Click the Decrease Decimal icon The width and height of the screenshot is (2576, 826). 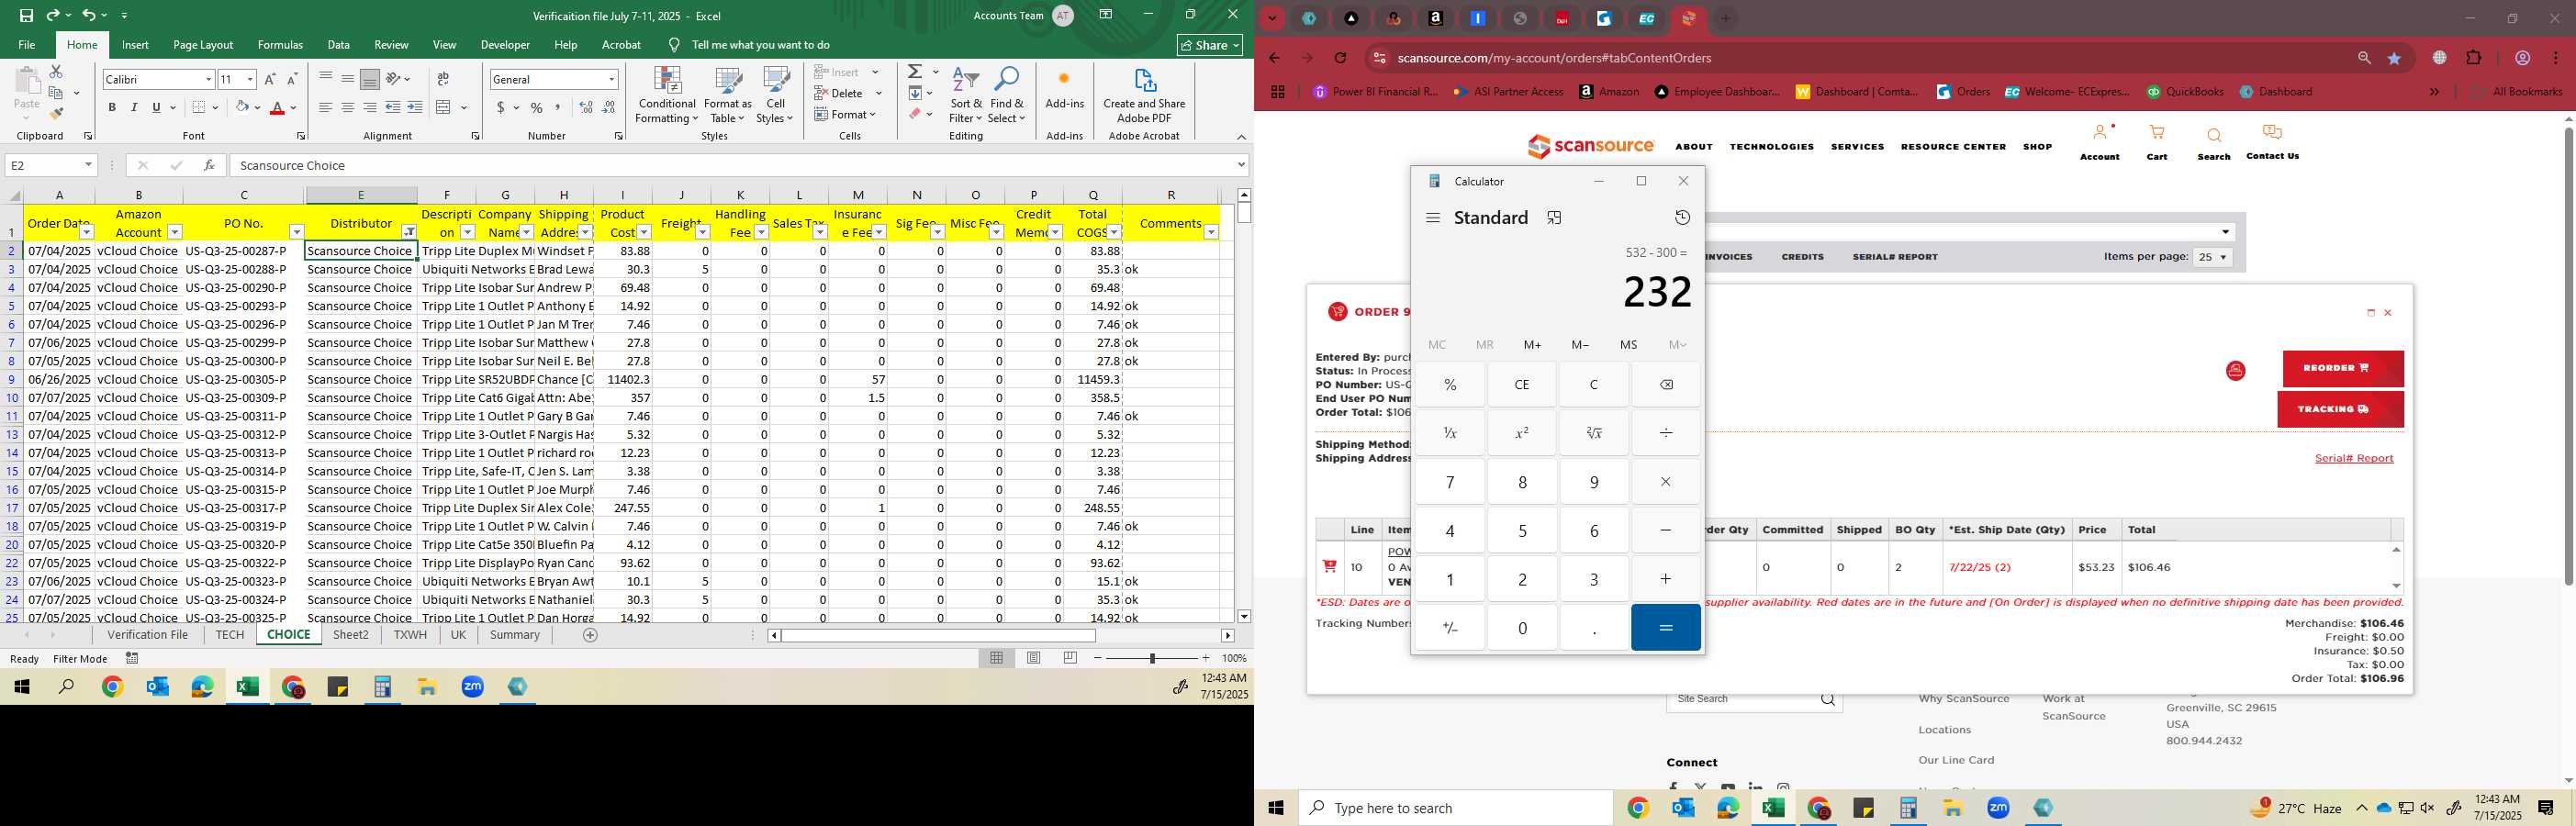coord(609,107)
